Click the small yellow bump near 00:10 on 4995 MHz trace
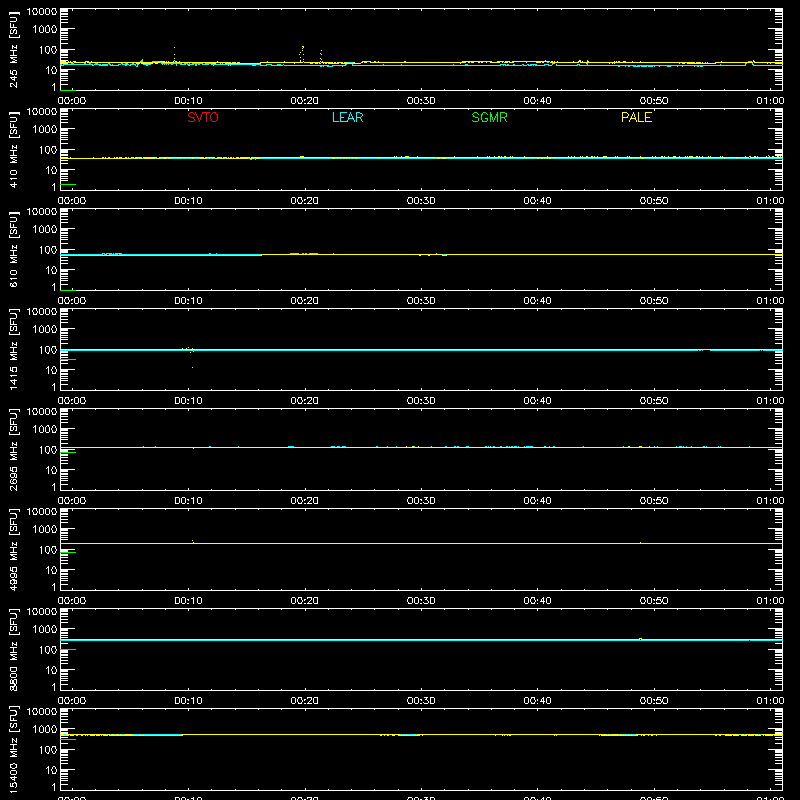The width and height of the screenshot is (800, 800). pyautogui.click(x=192, y=541)
